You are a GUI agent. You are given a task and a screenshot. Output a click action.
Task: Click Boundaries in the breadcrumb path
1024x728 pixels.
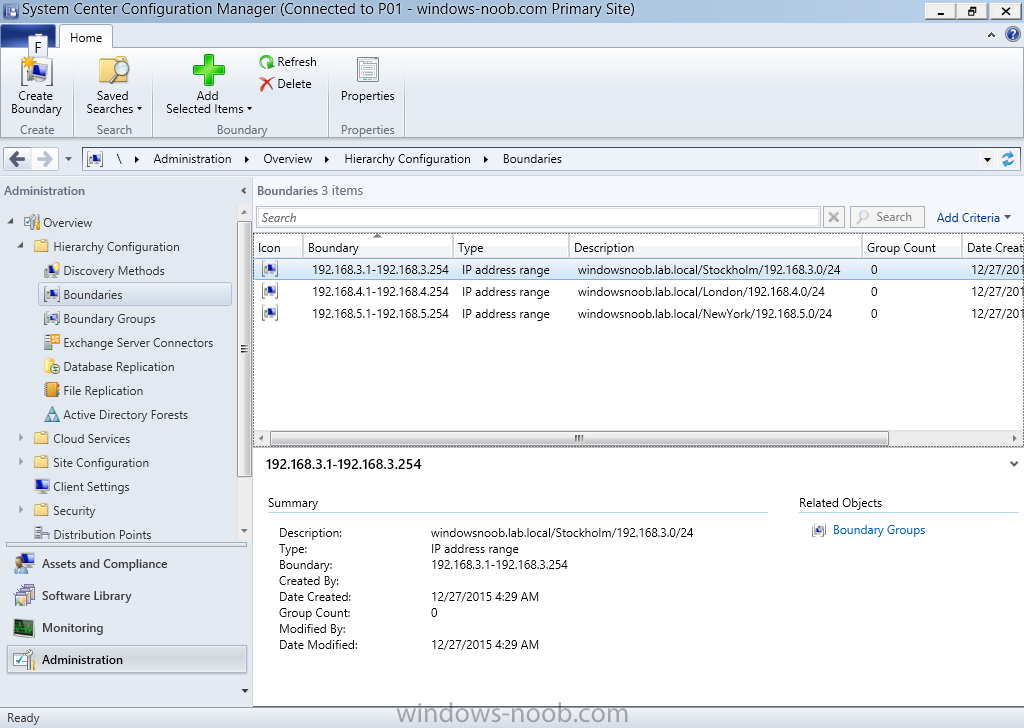click(532, 159)
